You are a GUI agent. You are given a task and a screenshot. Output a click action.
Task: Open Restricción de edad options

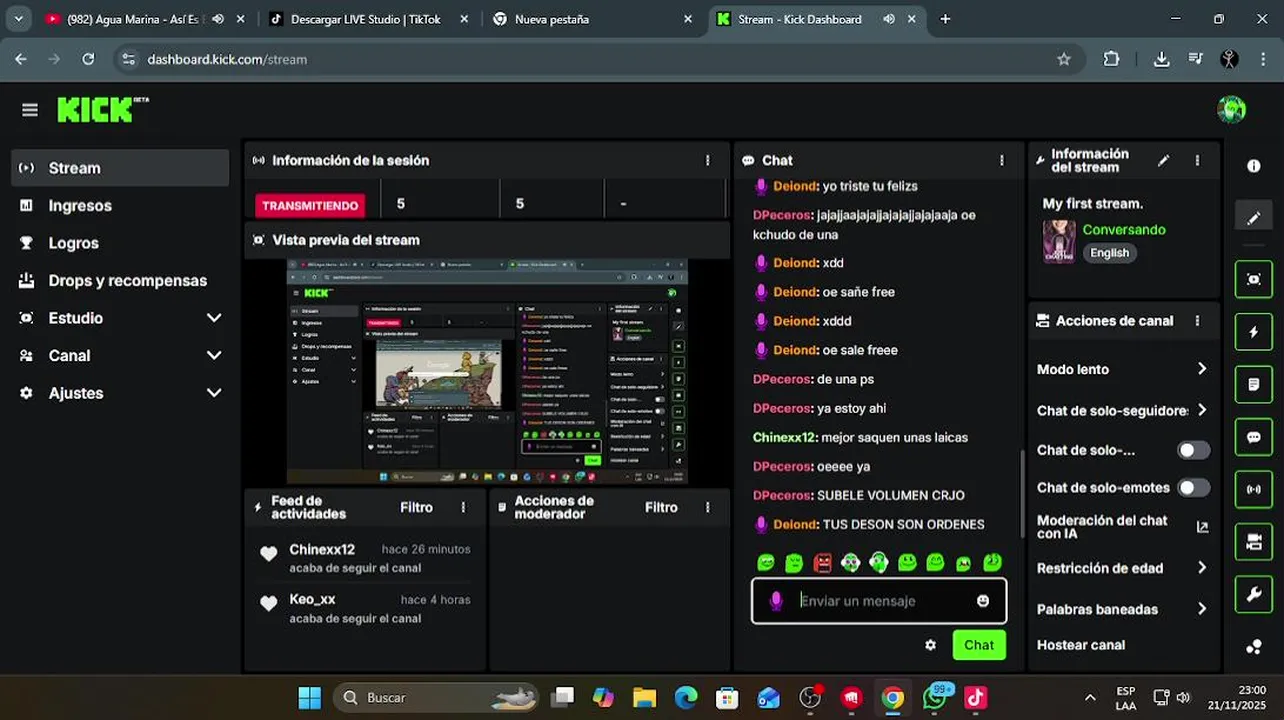(x=1122, y=568)
